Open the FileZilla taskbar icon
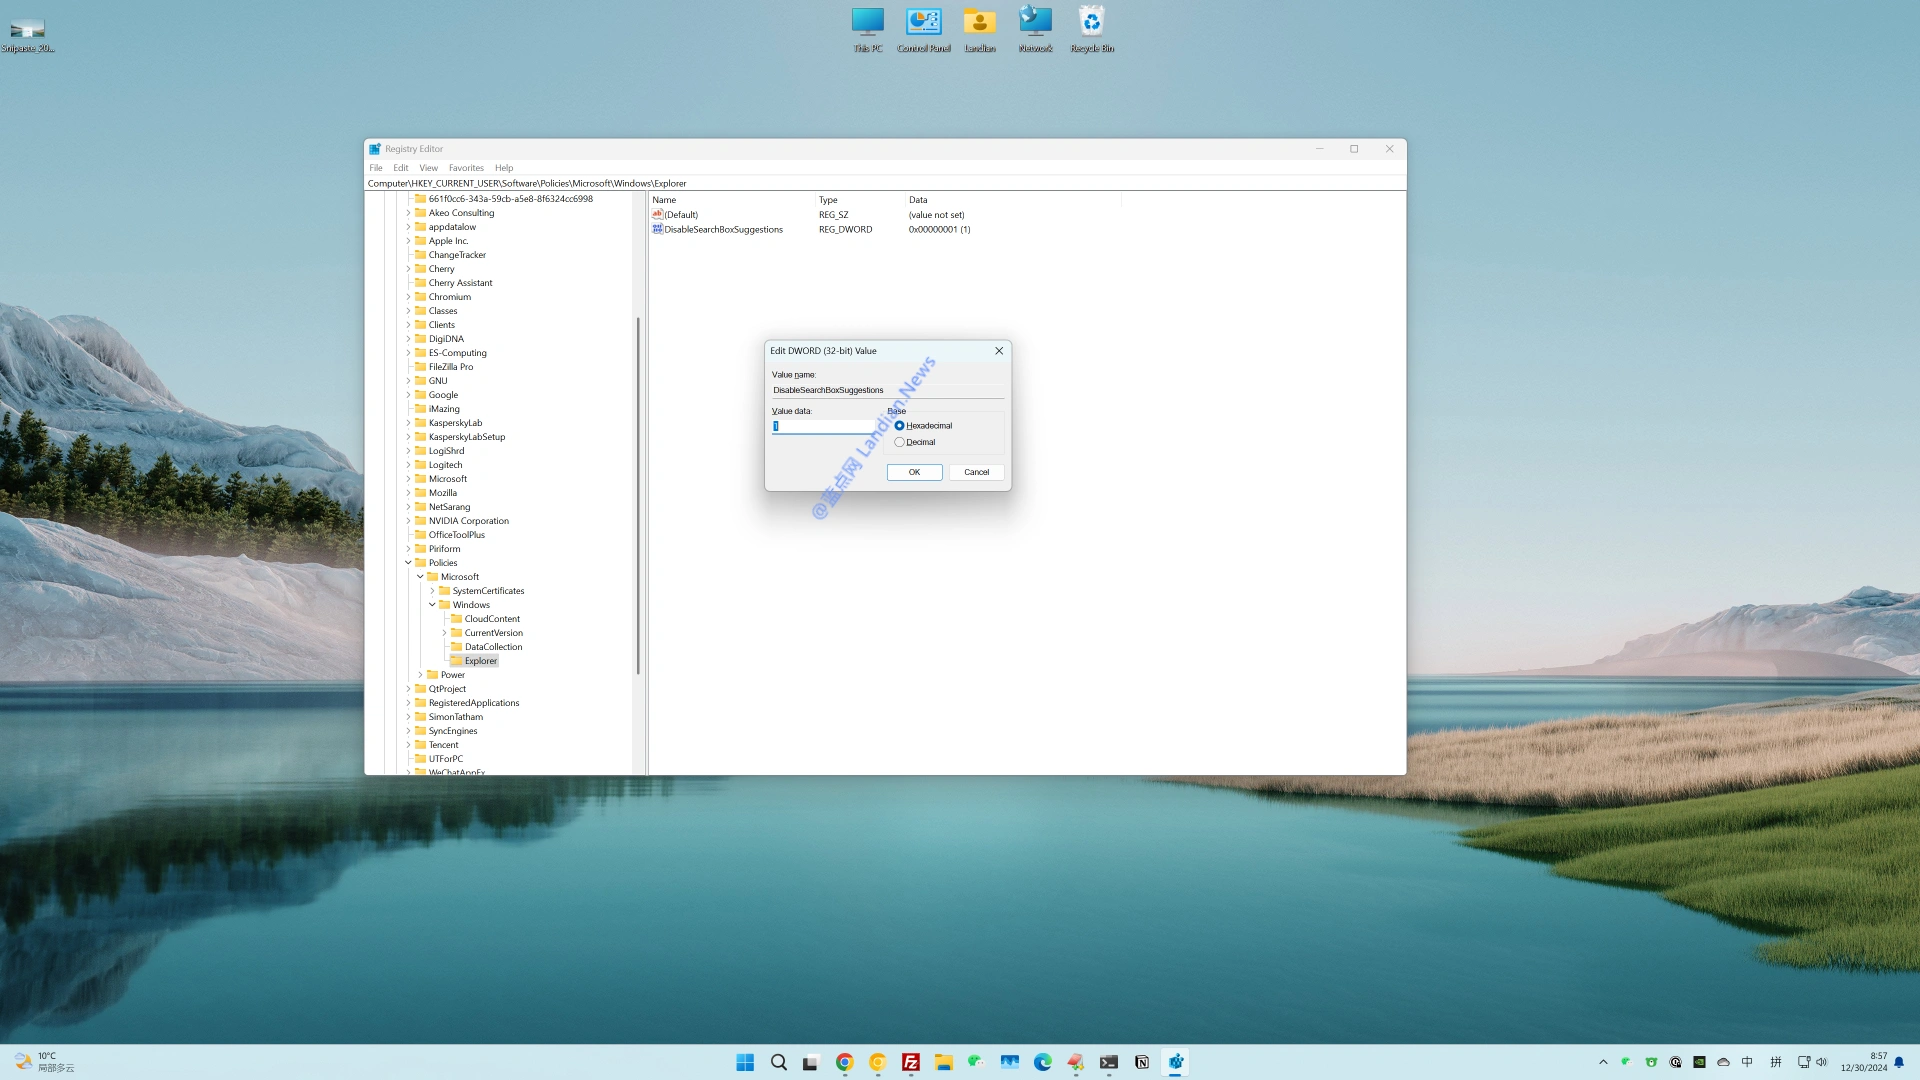Viewport: 1920px width, 1080px height. point(910,1062)
